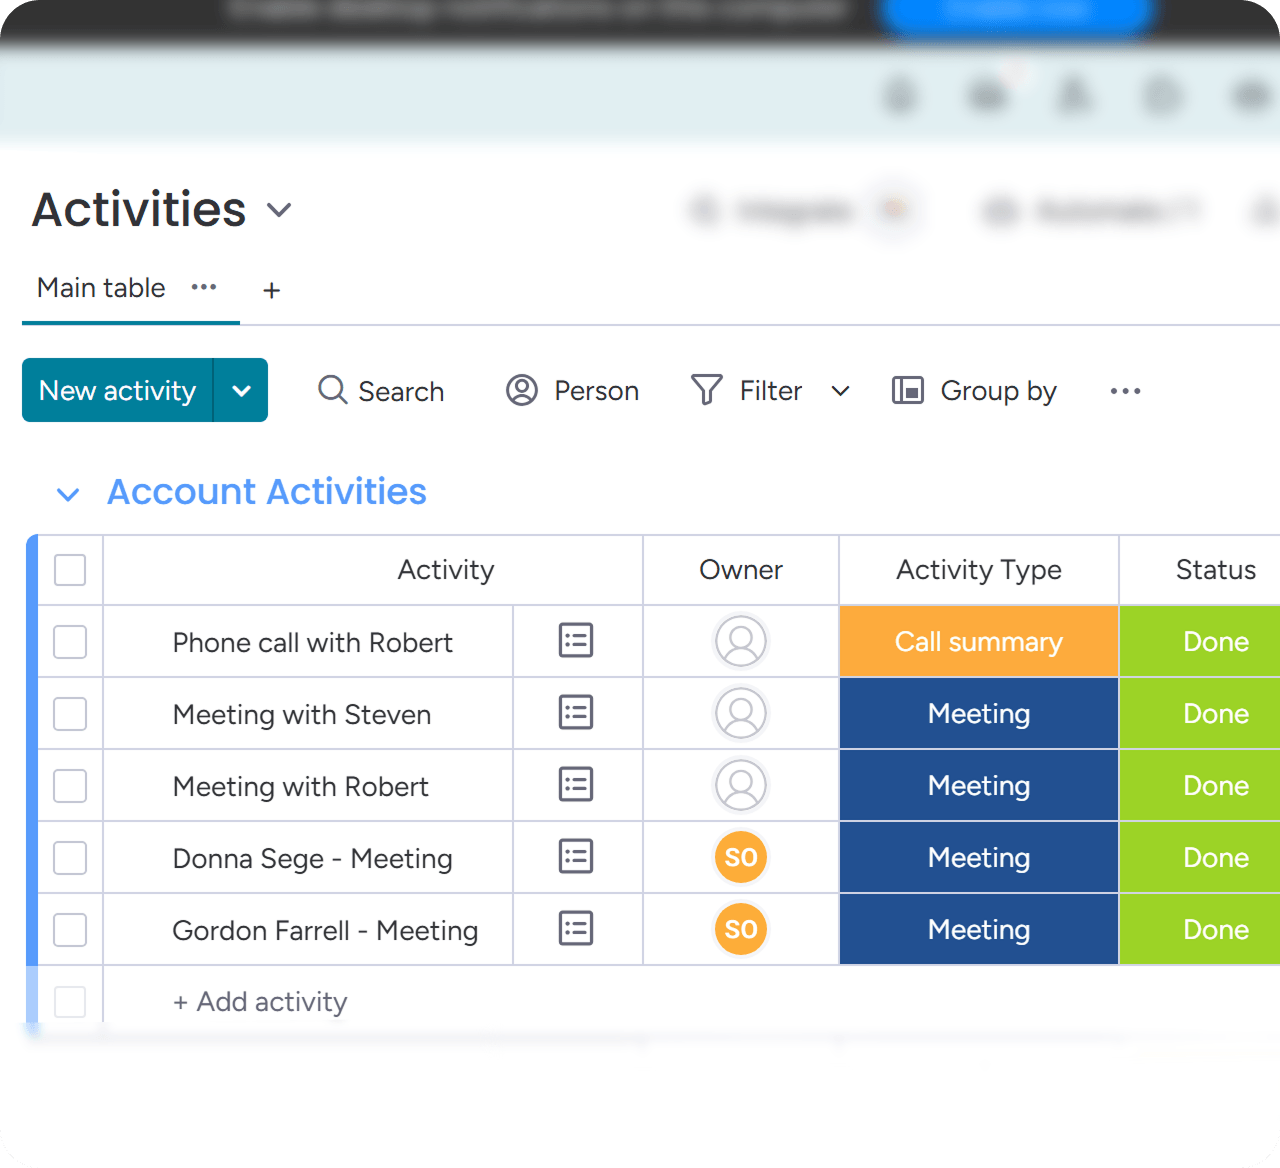Click Add activity row
Screen dimensions: 1280x1168
[260, 1002]
